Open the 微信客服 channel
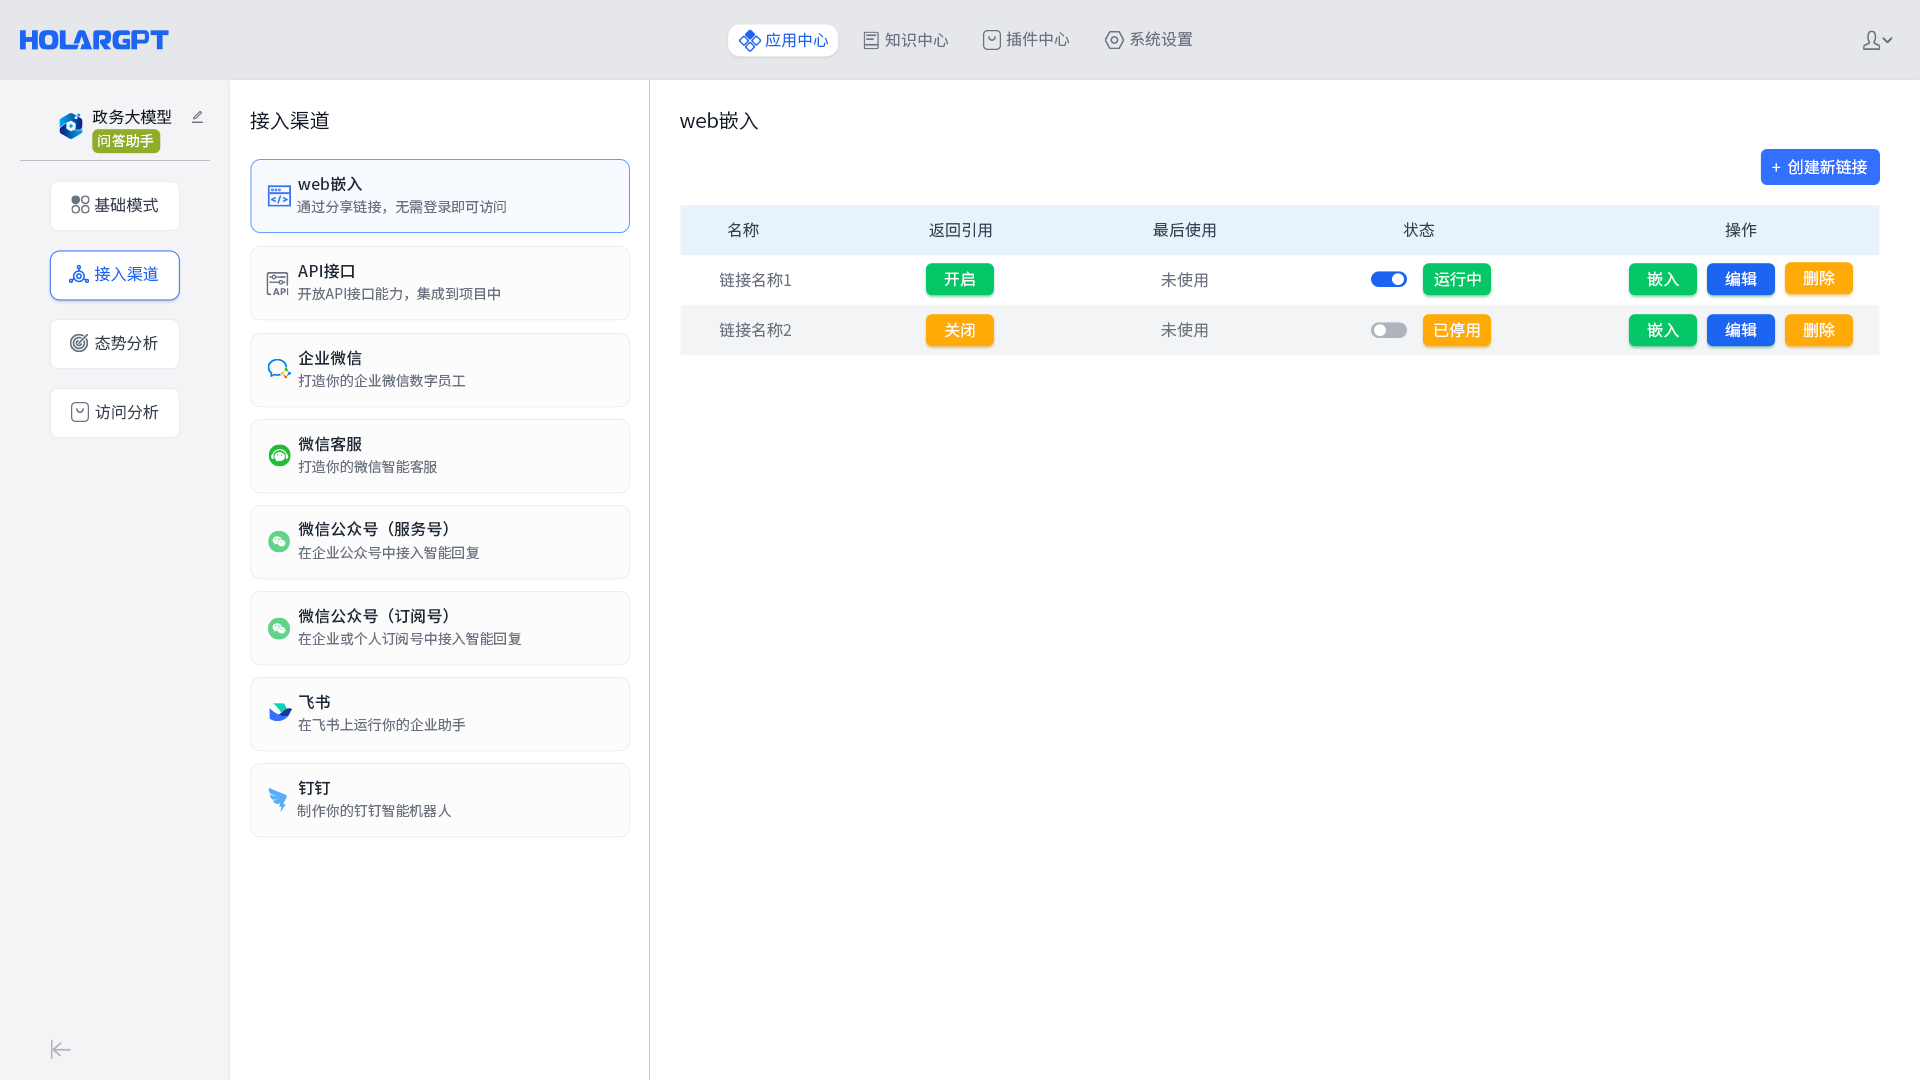 pos(440,456)
